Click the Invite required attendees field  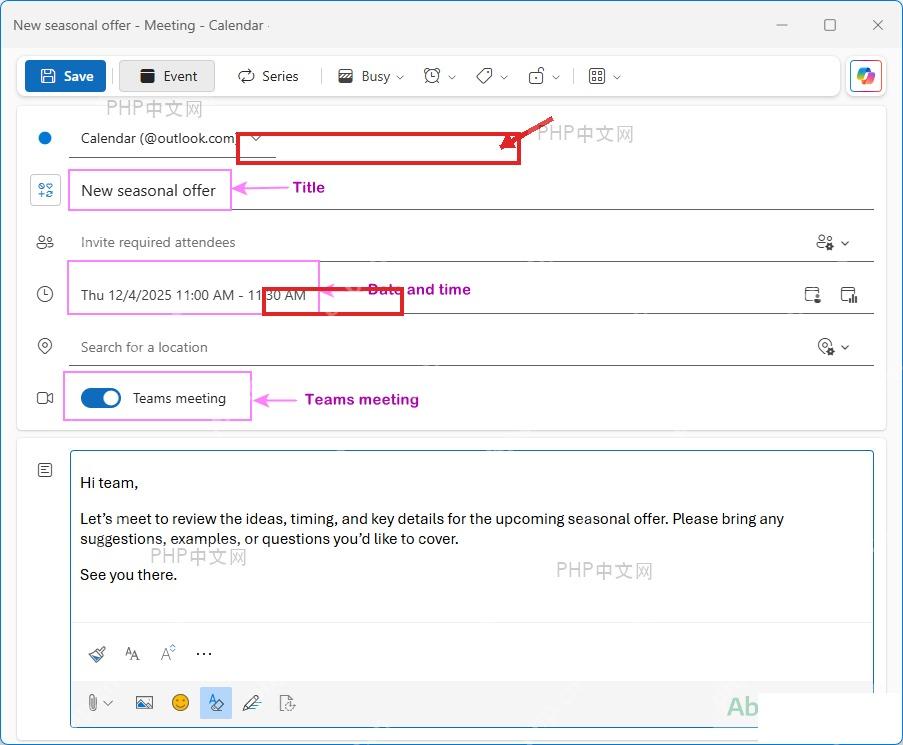[x=438, y=242]
